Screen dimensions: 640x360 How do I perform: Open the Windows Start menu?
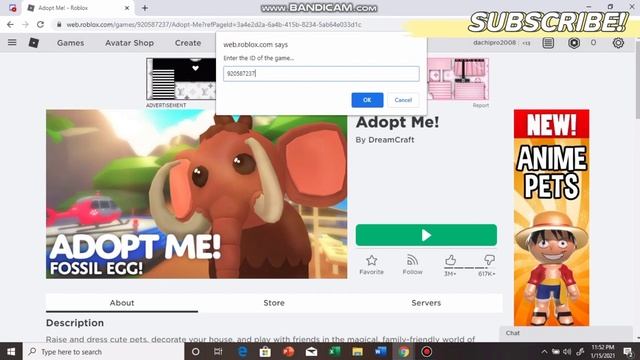point(11,351)
